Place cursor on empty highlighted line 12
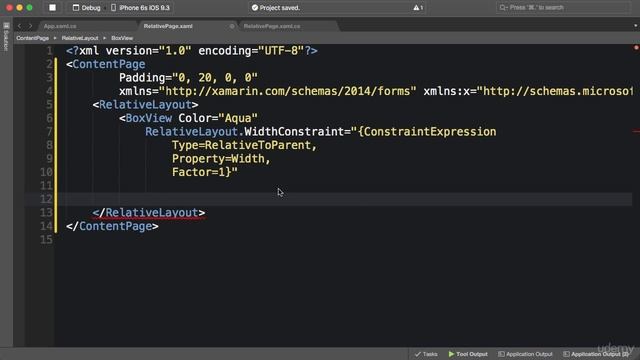This screenshot has width=640, height=360. tap(328, 199)
